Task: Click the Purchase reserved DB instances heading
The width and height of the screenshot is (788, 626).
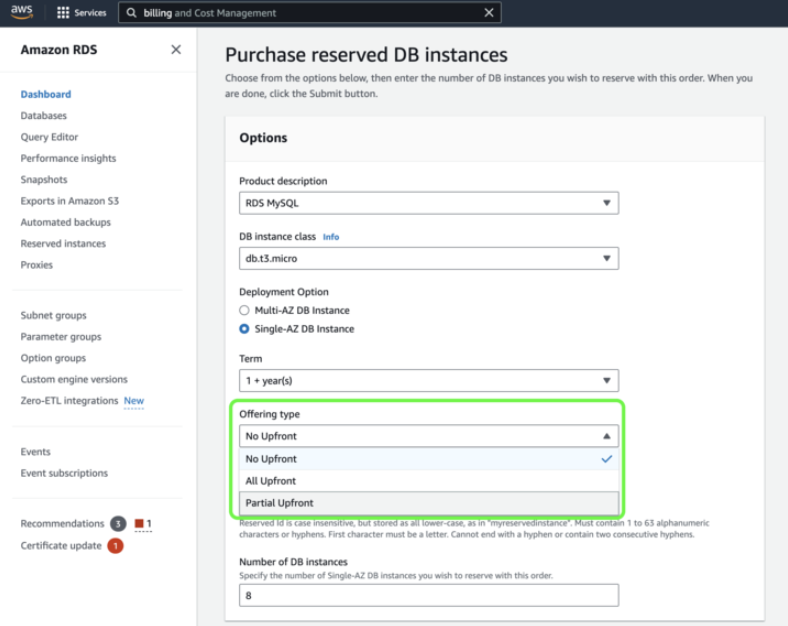Action: coord(366,55)
